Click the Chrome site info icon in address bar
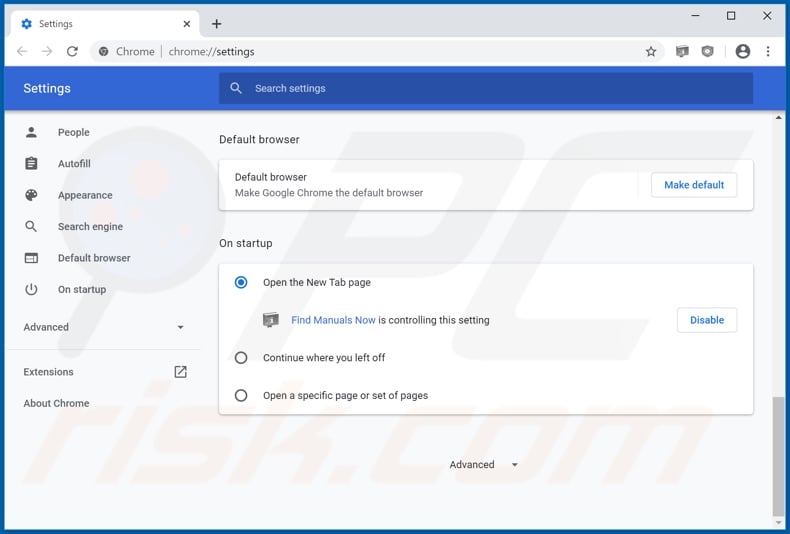The height and width of the screenshot is (534, 790). [x=103, y=51]
